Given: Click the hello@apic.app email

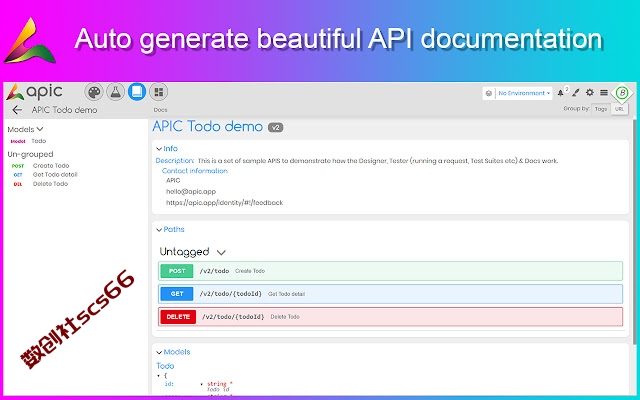Looking at the screenshot, I should pyautogui.click(x=191, y=191).
